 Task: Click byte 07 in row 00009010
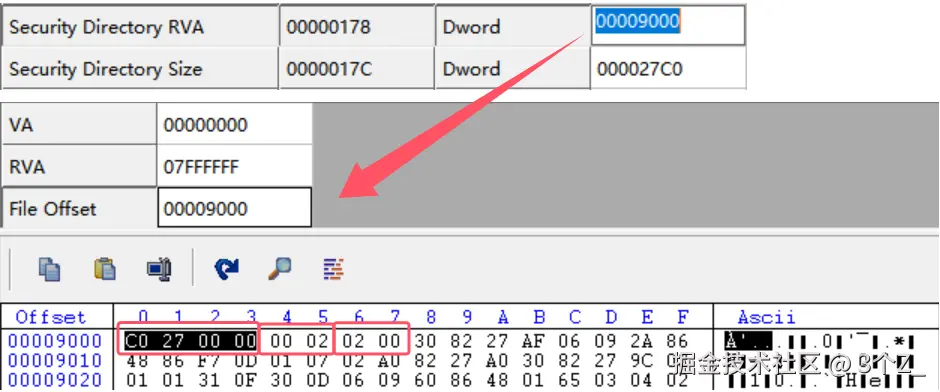(x=317, y=360)
